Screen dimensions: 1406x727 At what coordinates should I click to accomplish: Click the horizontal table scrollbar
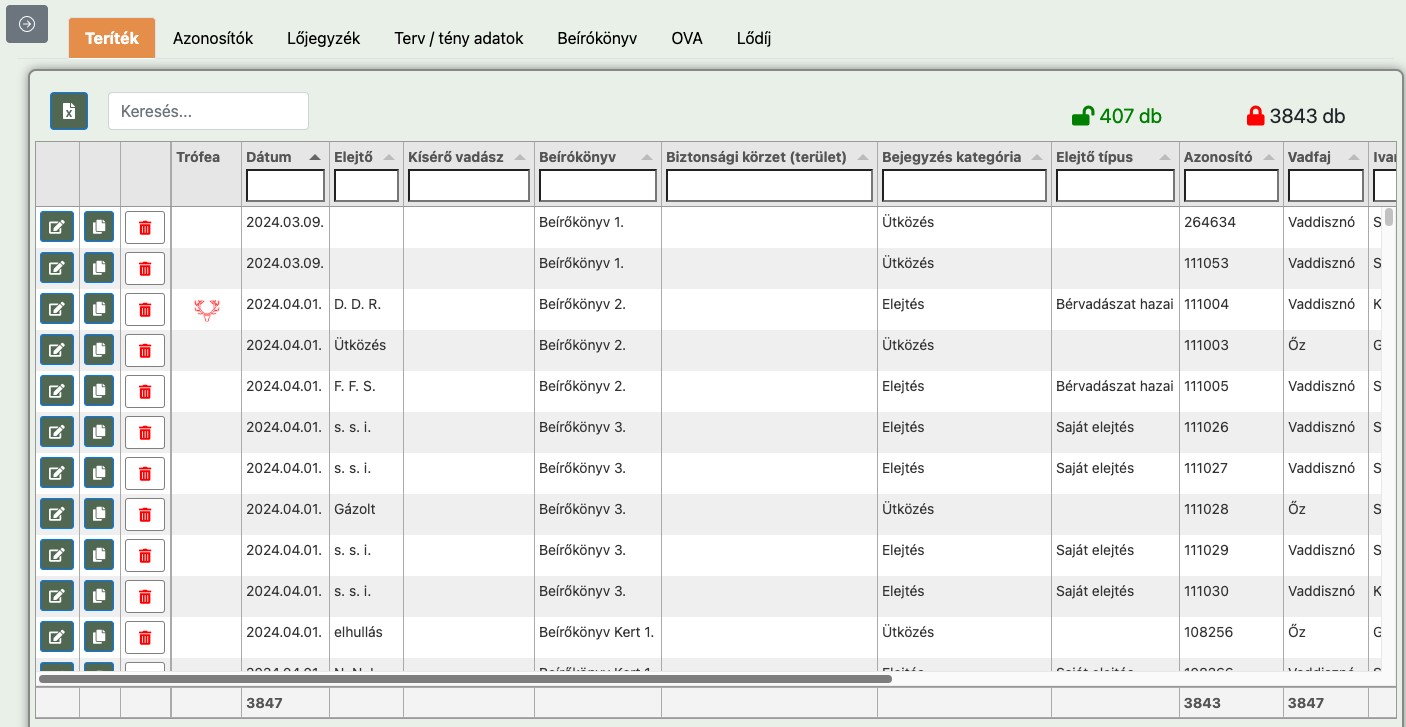pyautogui.click(x=465, y=678)
